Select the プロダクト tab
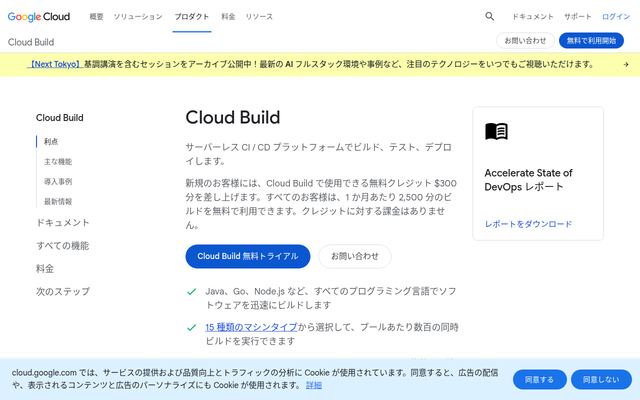Image resolution: width=640 pixels, height=400 pixels. tap(191, 17)
